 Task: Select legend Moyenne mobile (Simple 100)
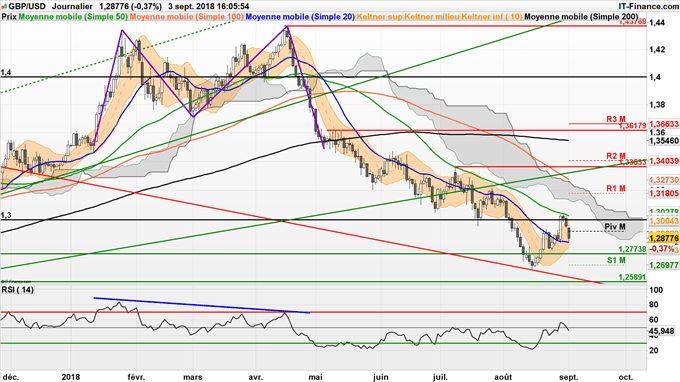[186, 16]
